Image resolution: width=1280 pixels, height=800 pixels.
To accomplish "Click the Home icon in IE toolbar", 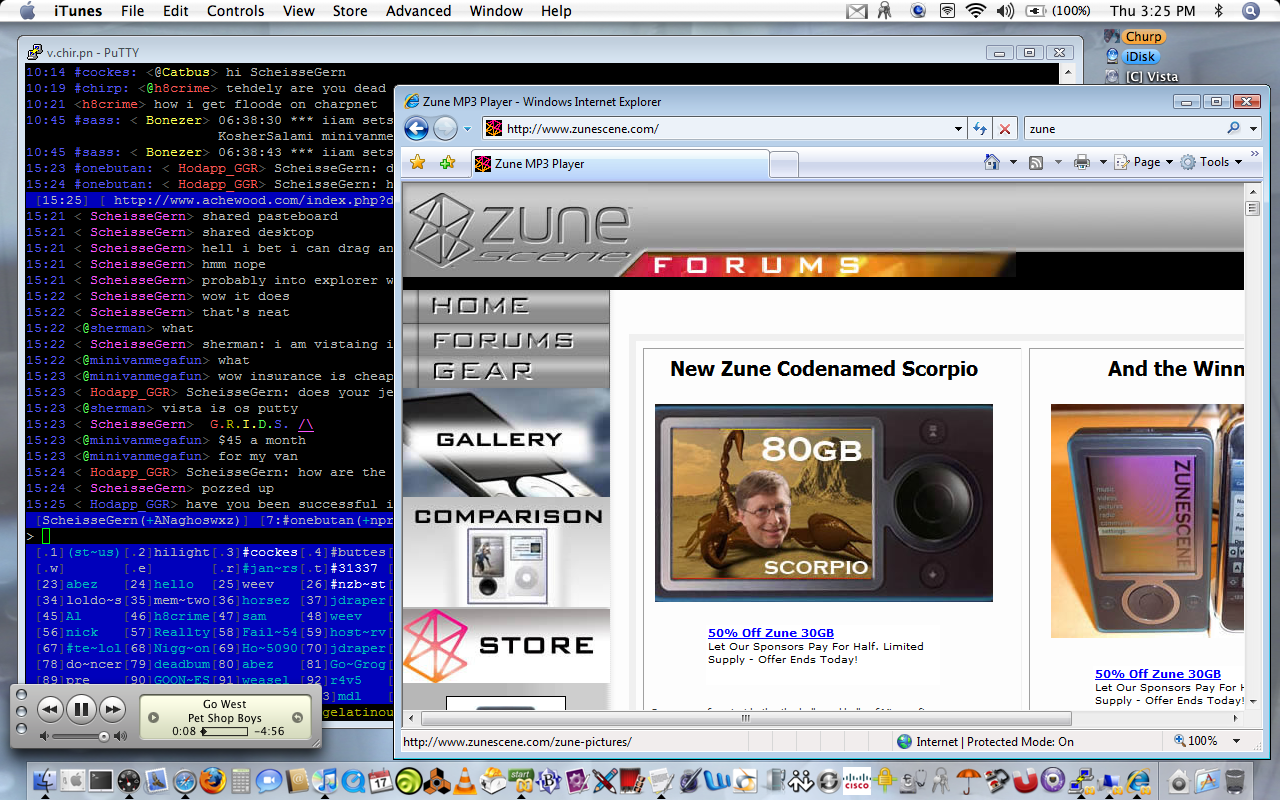I will 991,162.
